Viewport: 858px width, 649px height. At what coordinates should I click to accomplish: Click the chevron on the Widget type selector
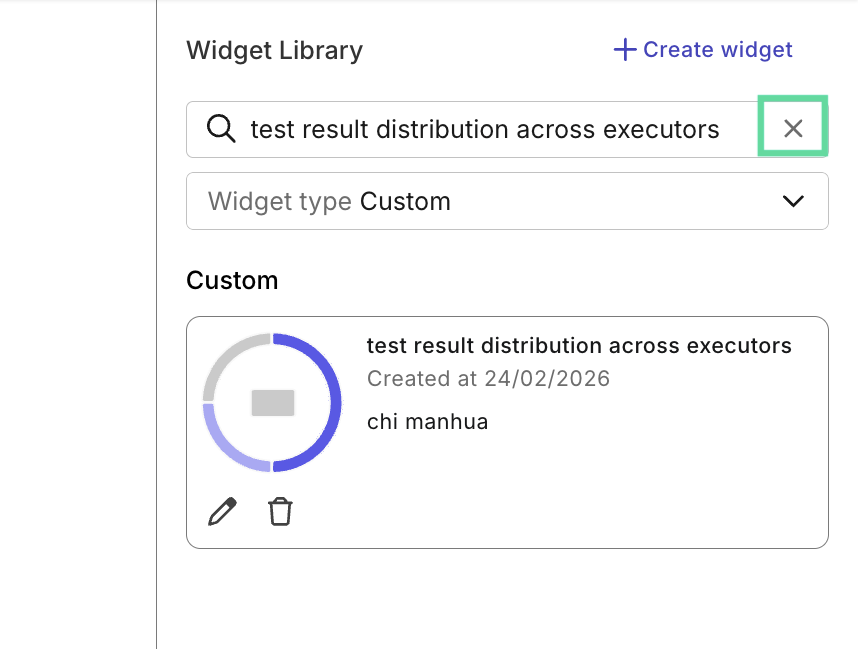[x=793, y=201]
